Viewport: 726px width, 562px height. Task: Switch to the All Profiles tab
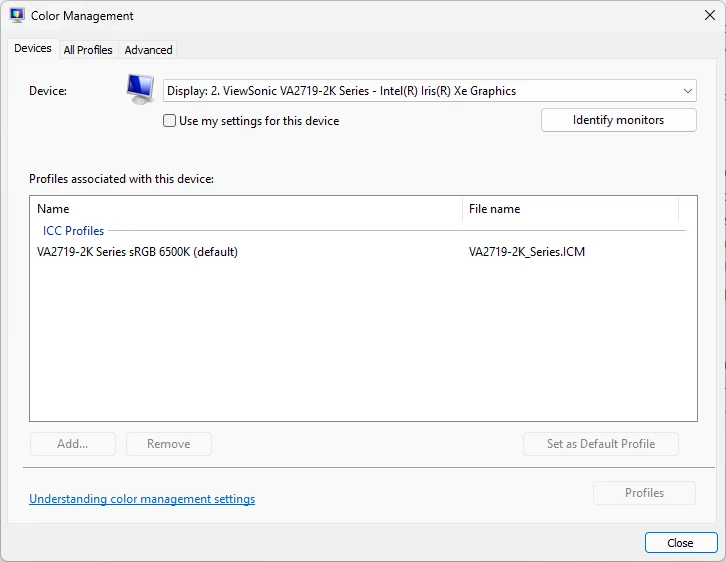tap(88, 50)
